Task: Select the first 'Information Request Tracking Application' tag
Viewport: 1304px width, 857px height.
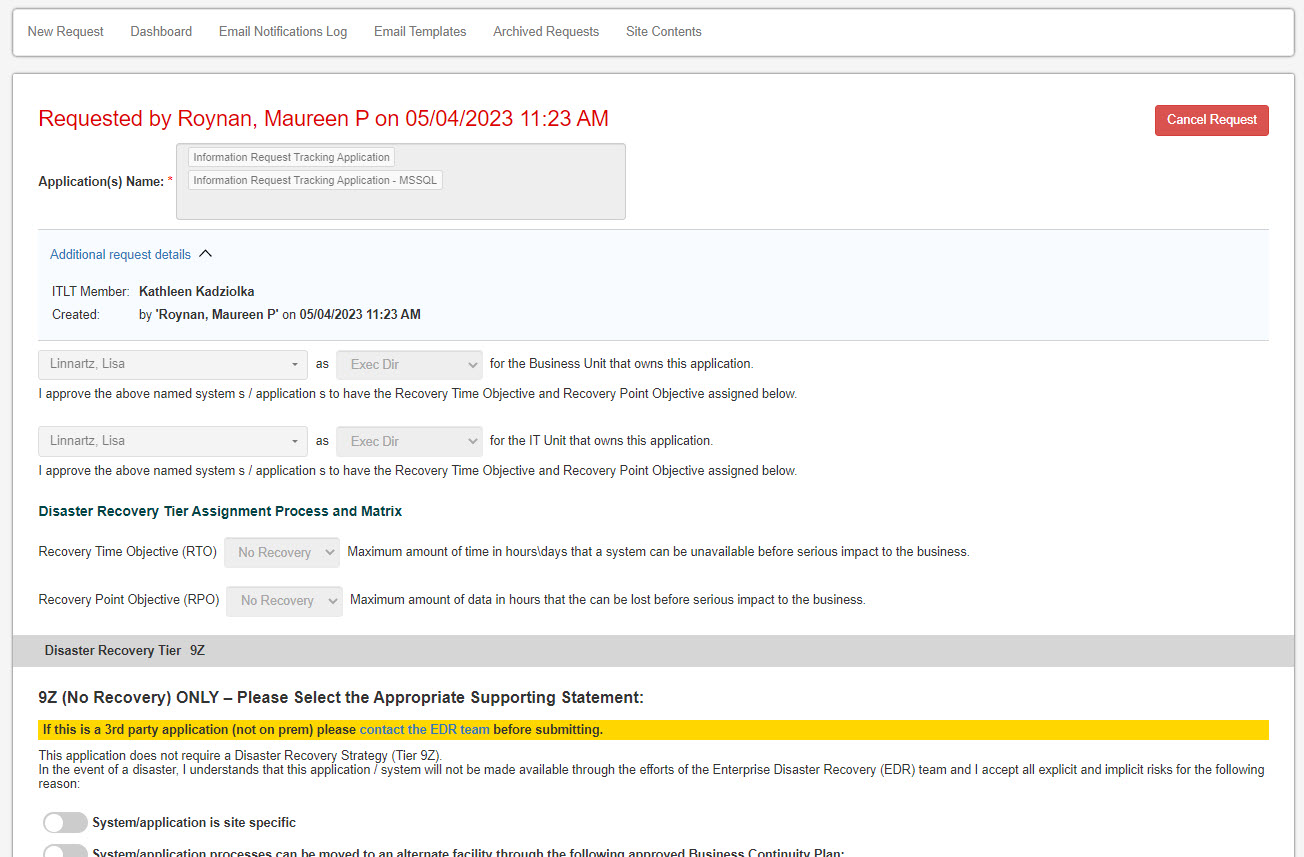Action: pyautogui.click(x=291, y=157)
